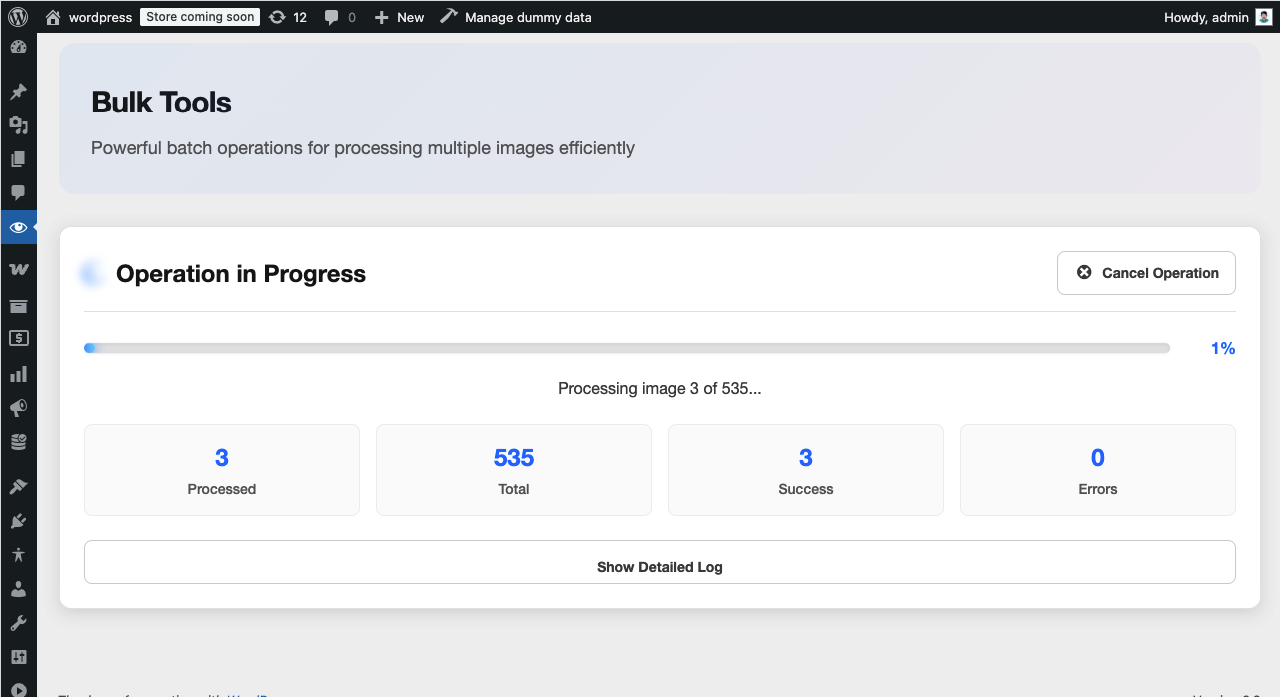Open Manage dummy data in the admin bar
Viewport: 1280px width, 697px height.
point(516,16)
